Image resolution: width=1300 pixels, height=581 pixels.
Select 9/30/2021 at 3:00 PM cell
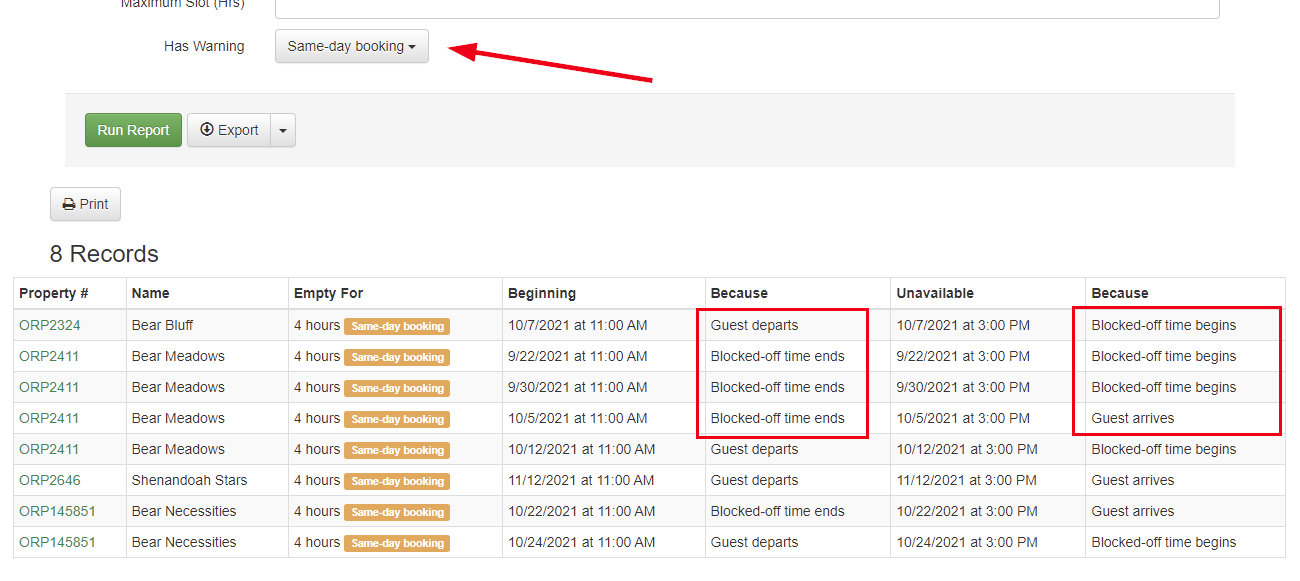point(988,387)
